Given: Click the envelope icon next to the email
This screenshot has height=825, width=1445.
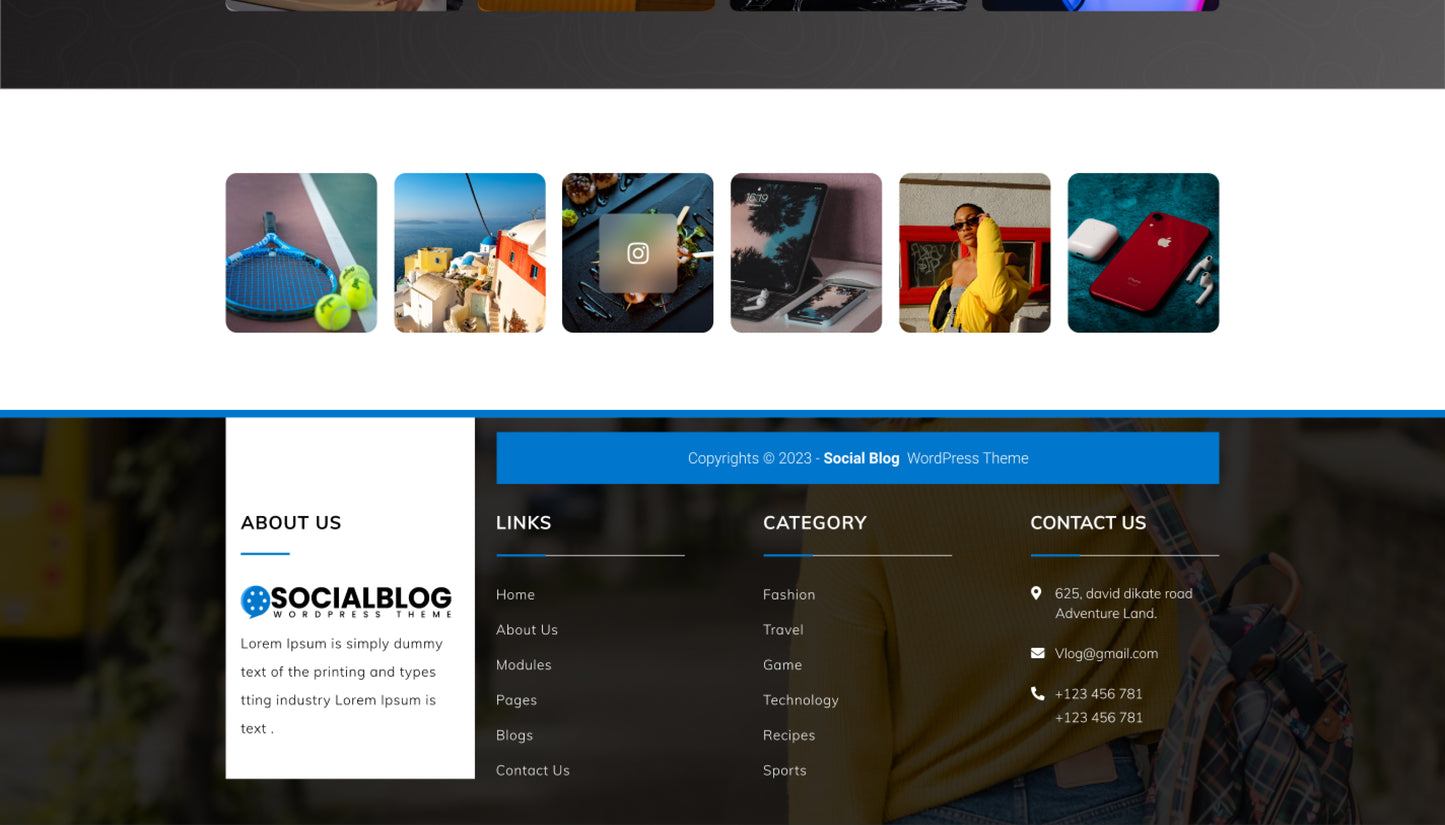Looking at the screenshot, I should 1037,652.
